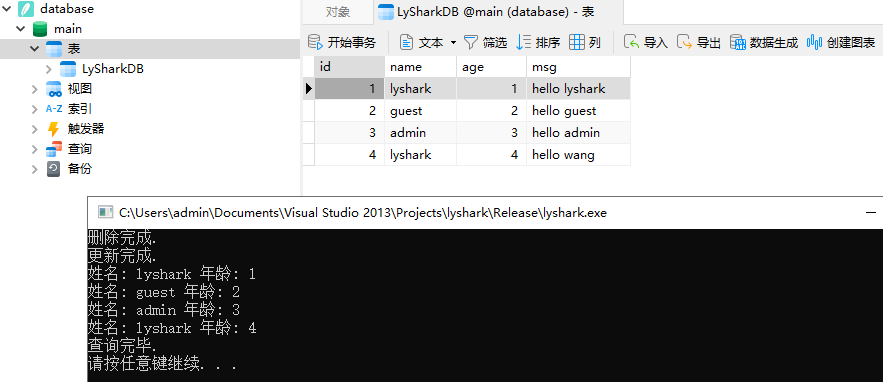Expand the 视图 views node

[35, 89]
